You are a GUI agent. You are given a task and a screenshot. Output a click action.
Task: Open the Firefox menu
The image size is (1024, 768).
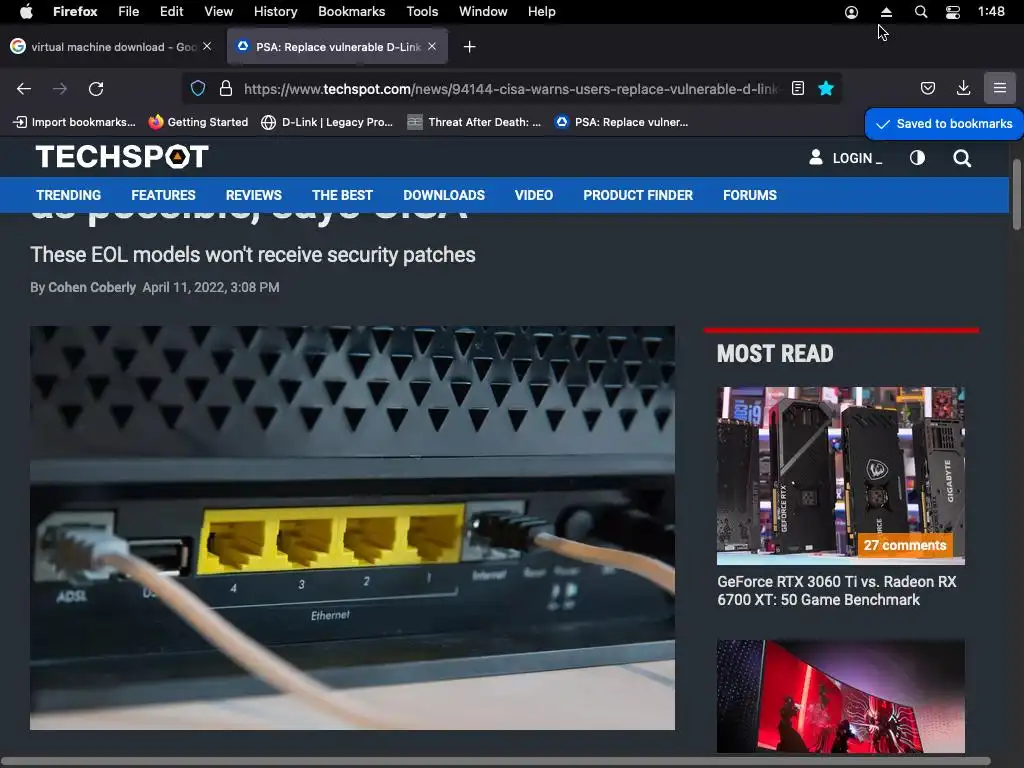pos(75,12)
